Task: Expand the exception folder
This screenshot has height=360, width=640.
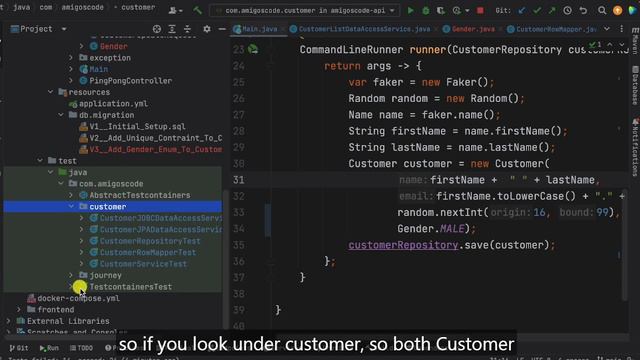Action: [71, 58]
